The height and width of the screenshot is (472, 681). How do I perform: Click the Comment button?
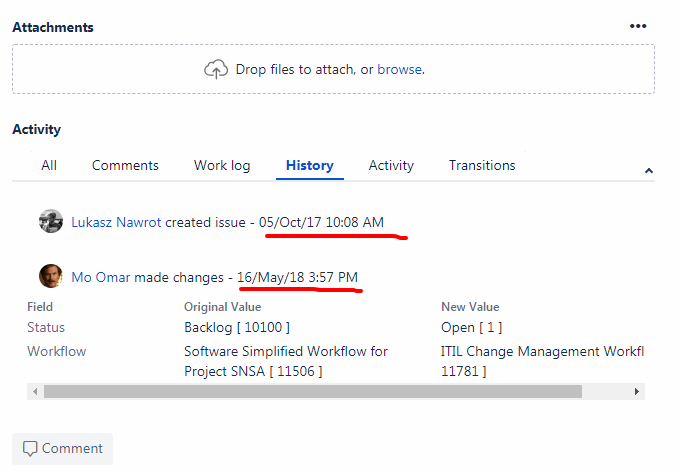tap(63, 449)
